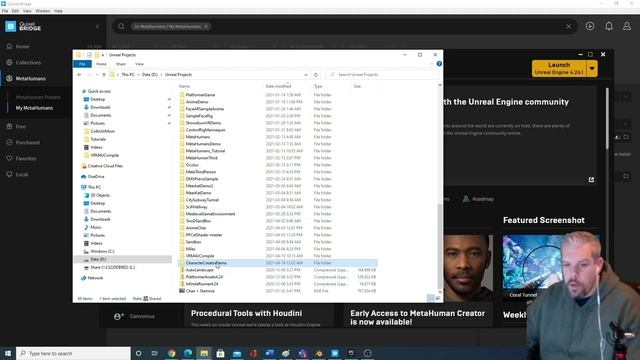Select the AnimeDemo folder
Image resolution: width=640 pixels, height=360 pixels.
pyautogui.click(x=197, y=102)
